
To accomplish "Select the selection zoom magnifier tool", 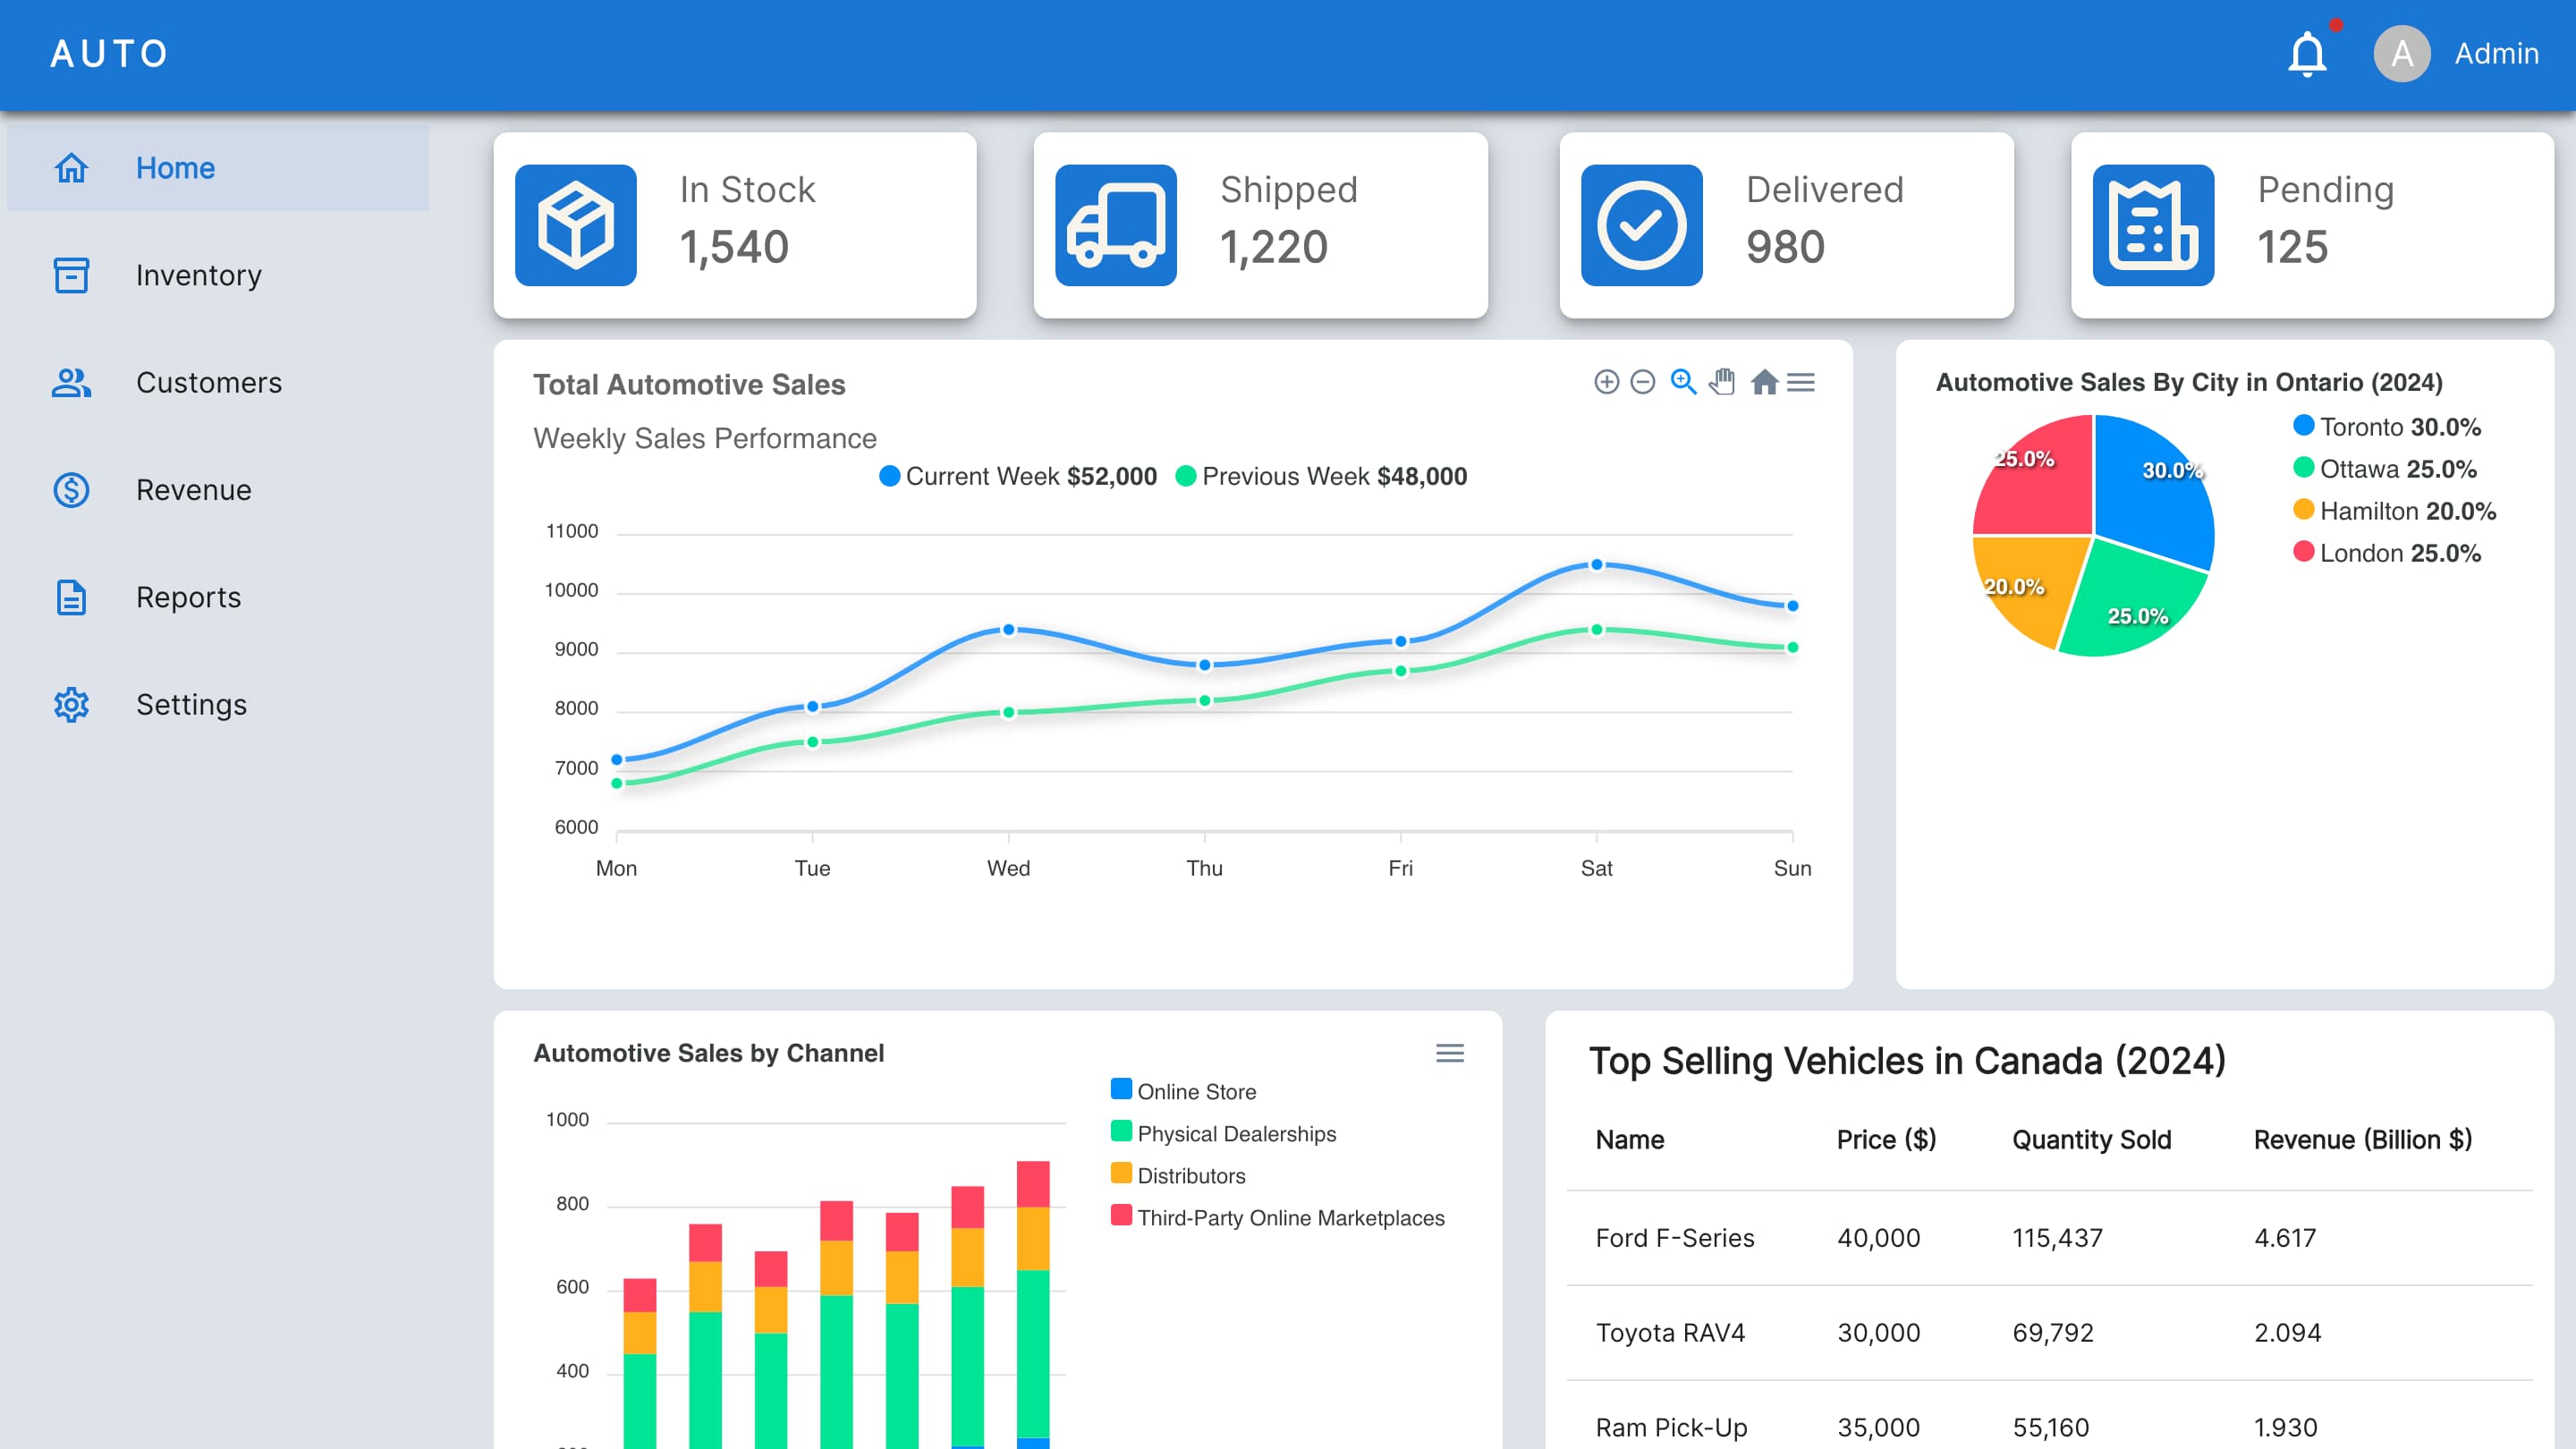I will pyautogui.click(x=1684, y=382).
